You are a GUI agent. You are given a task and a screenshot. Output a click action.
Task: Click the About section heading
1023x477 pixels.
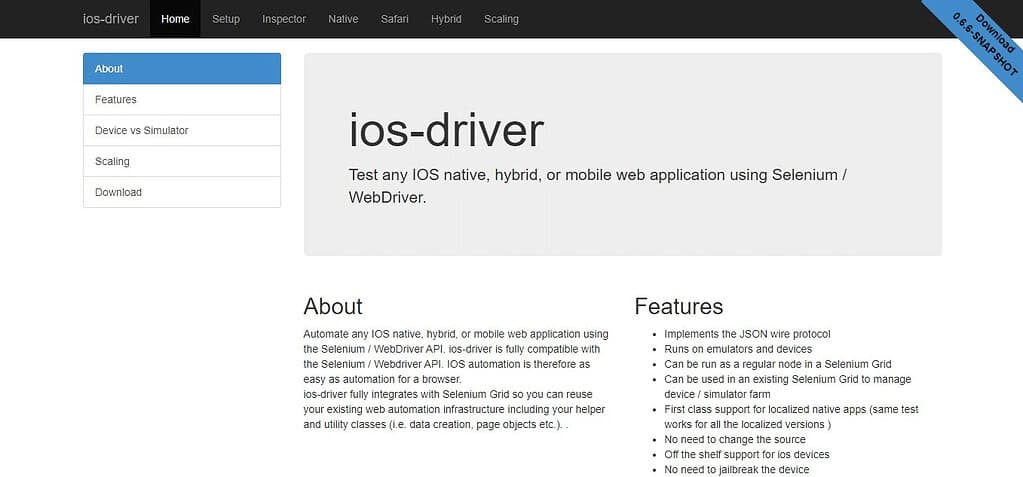point(333,306)
